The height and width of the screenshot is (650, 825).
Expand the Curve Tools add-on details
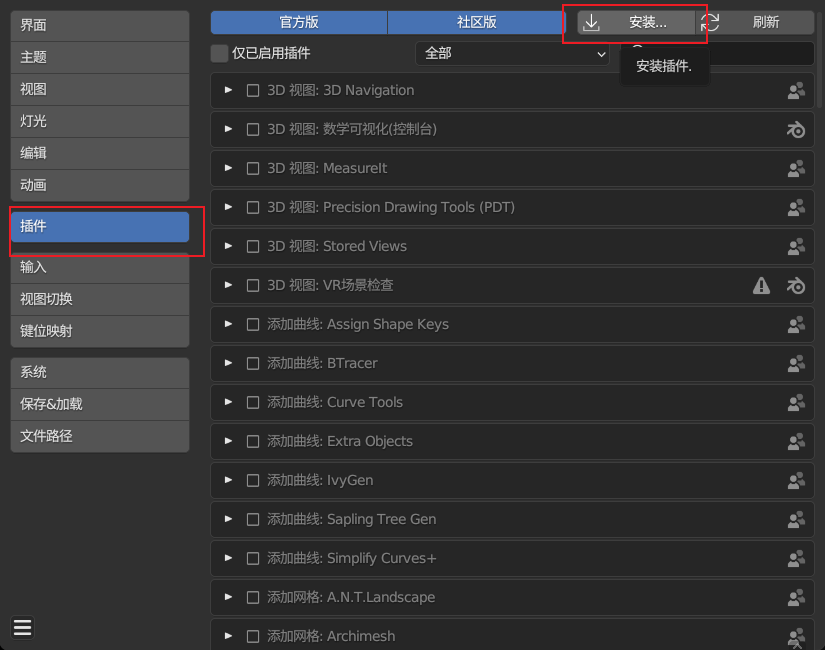point(228,402)
